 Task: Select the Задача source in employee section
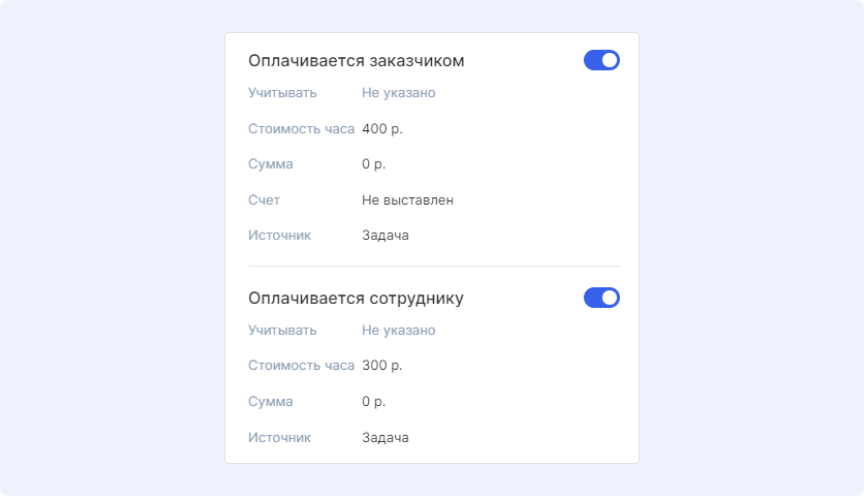[385, 438]
